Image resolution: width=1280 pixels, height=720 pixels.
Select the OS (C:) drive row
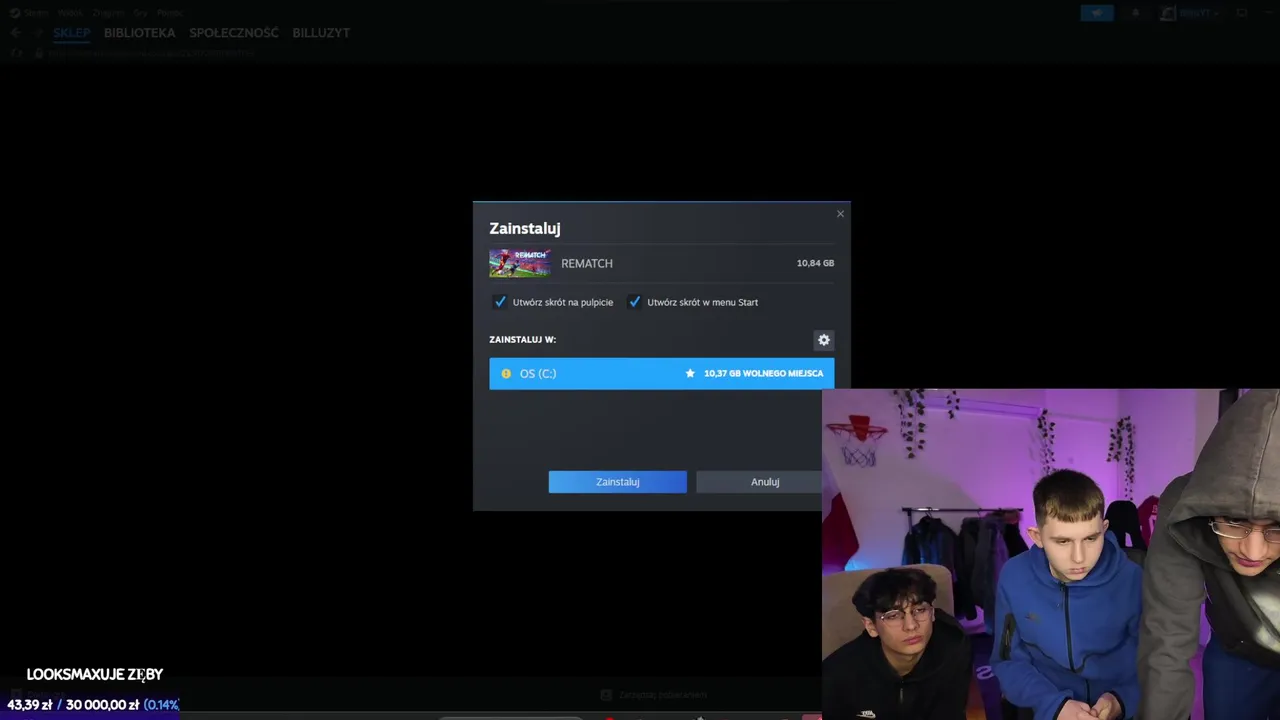pyautogui.click(x=661, y=373)
